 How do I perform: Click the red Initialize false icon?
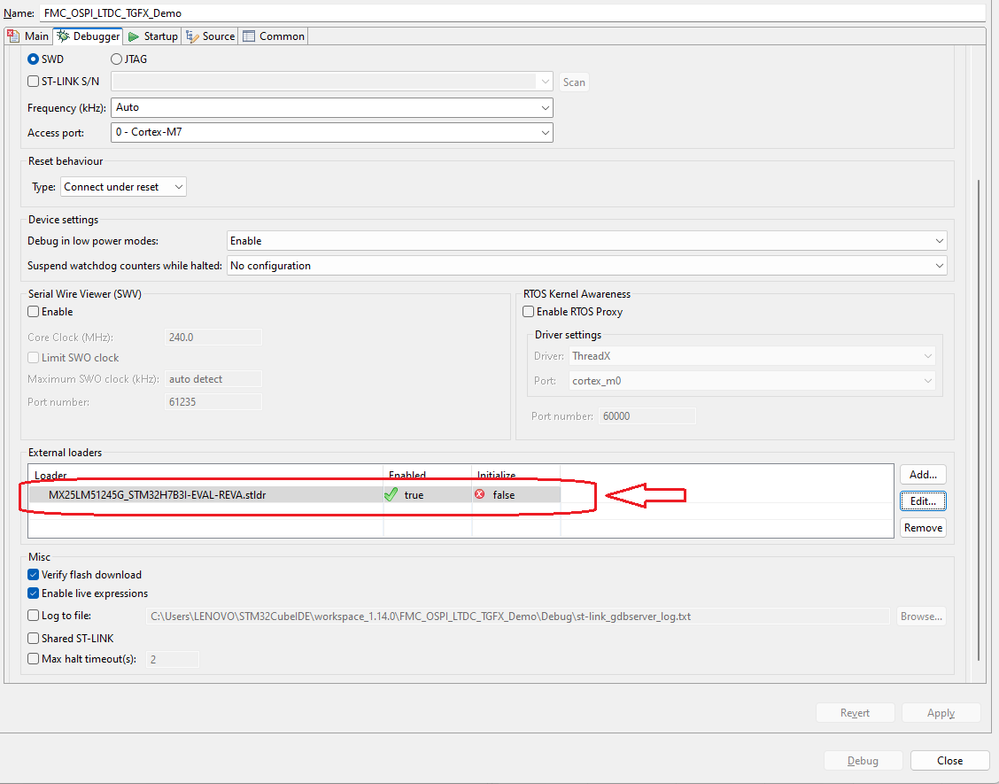480,494
